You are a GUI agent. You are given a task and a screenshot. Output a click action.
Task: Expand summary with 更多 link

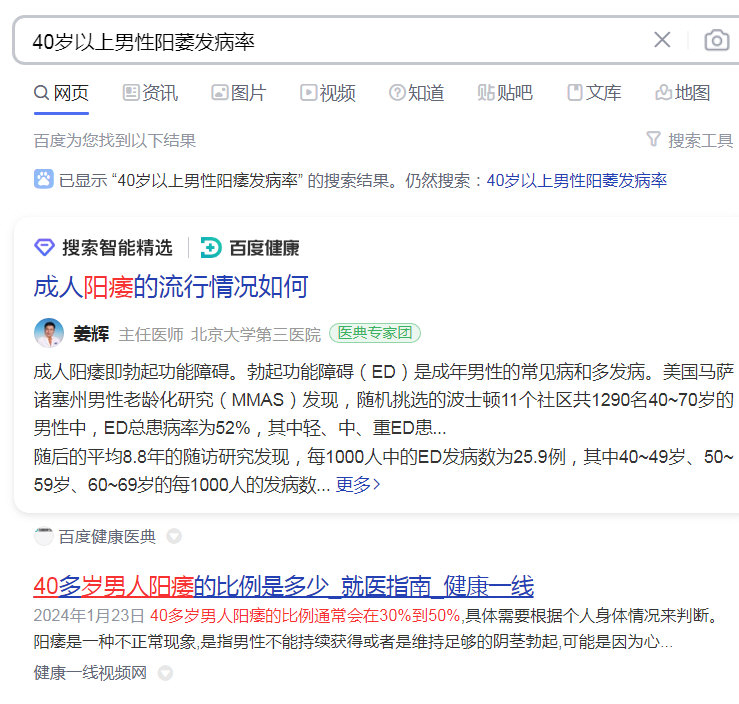pyautogui.click(x=358, y=485)
